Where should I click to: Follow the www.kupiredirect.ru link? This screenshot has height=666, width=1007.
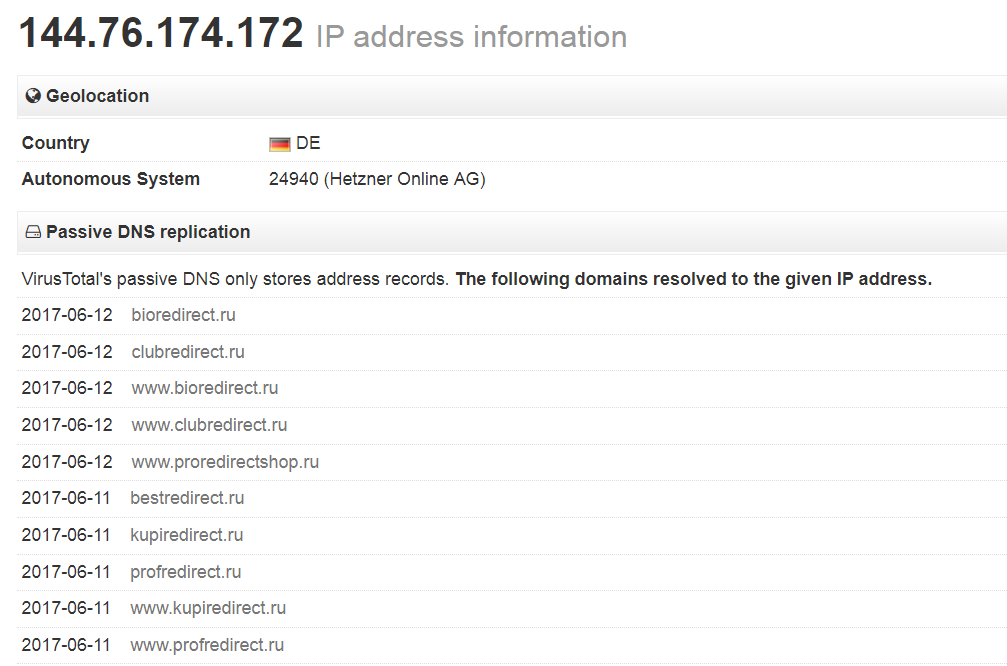tap(208, 608)
